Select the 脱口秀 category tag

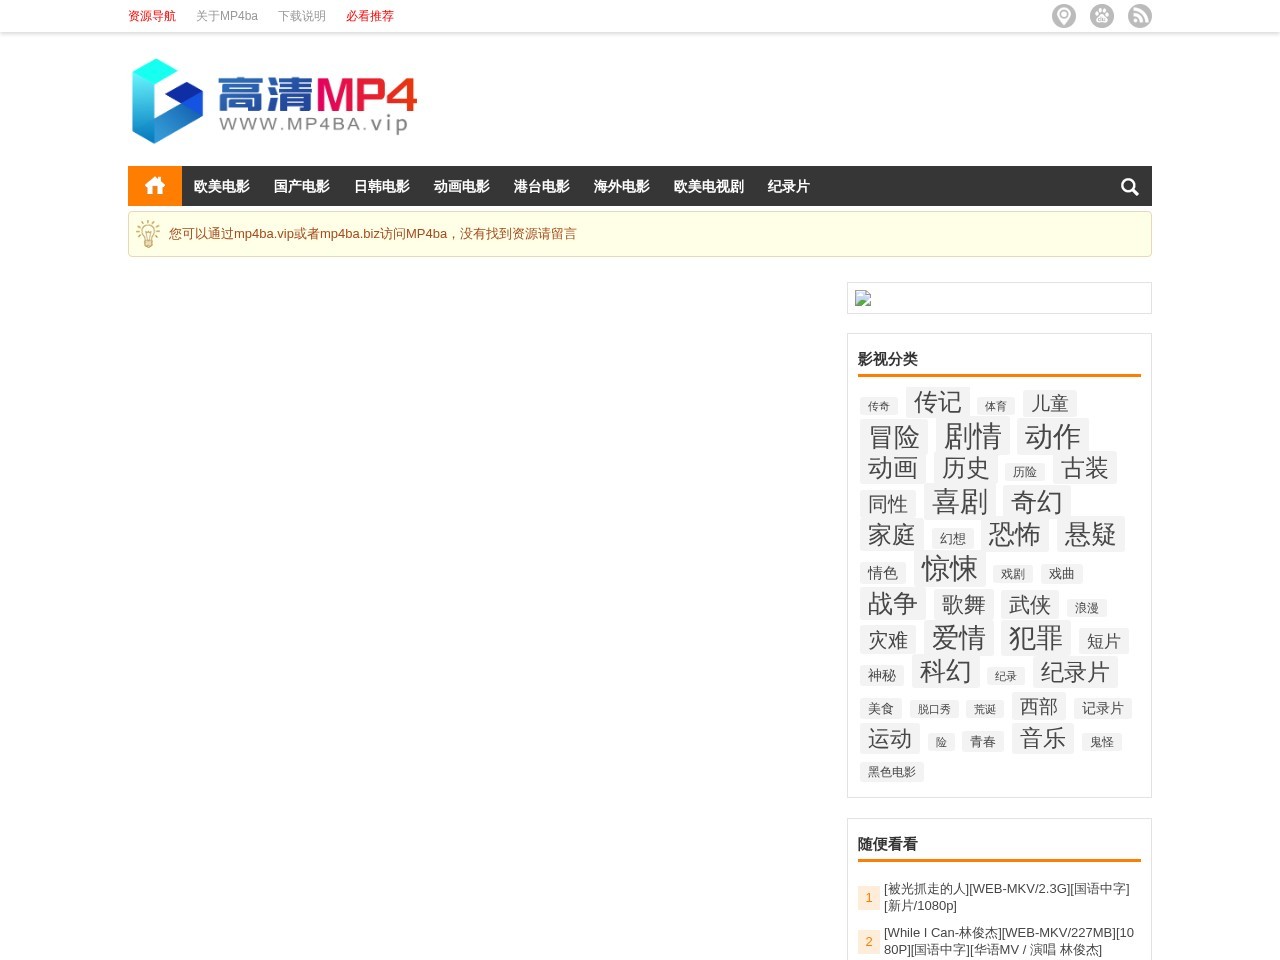pos(935,709)
